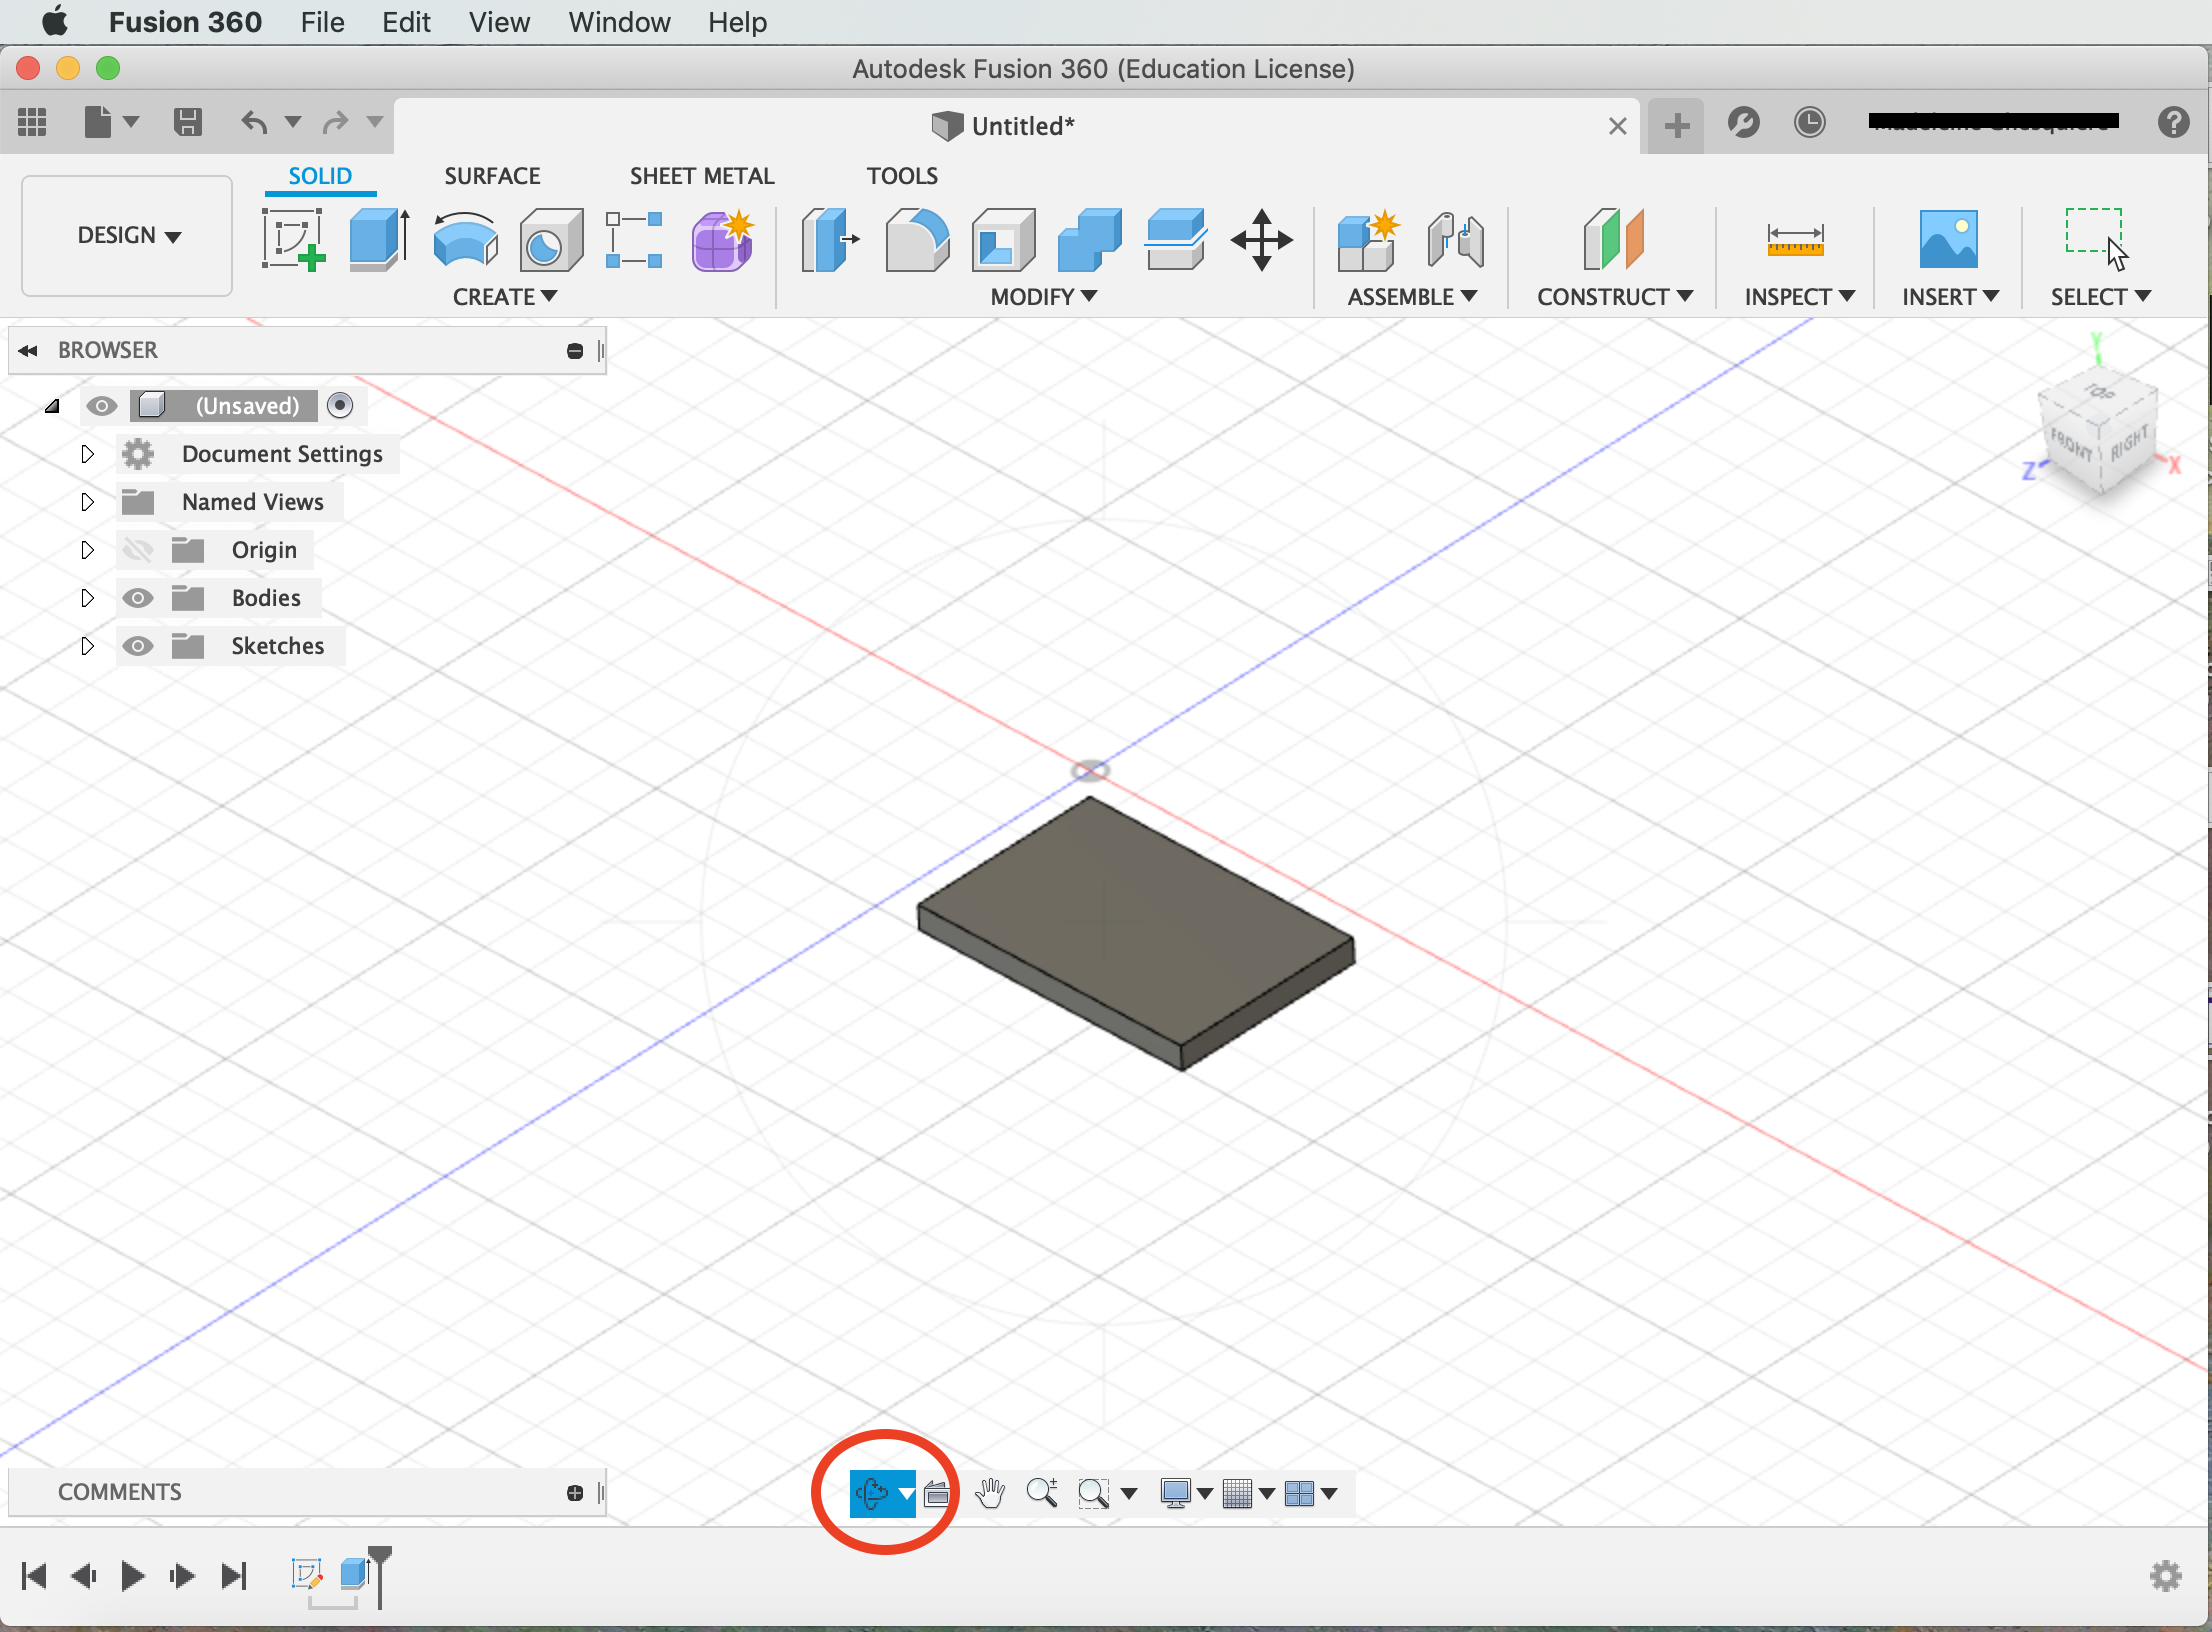Toggle visibility of the Unsaved root component

101,406
